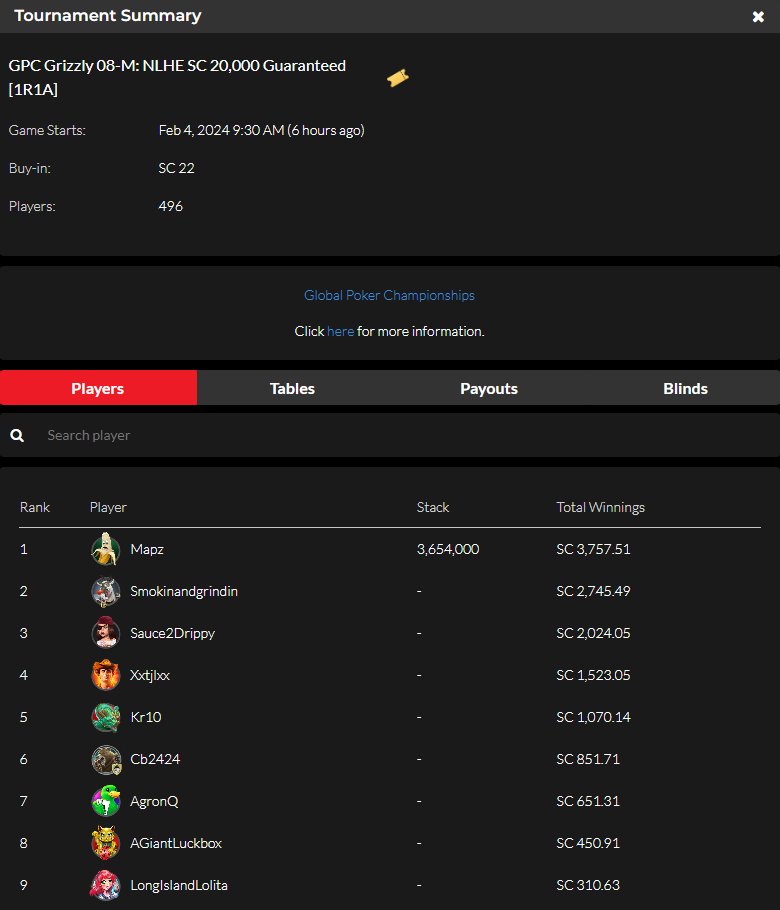Open Smokinandgrindin's avatar
Viewport: 780px width, 910px height.
106,591
